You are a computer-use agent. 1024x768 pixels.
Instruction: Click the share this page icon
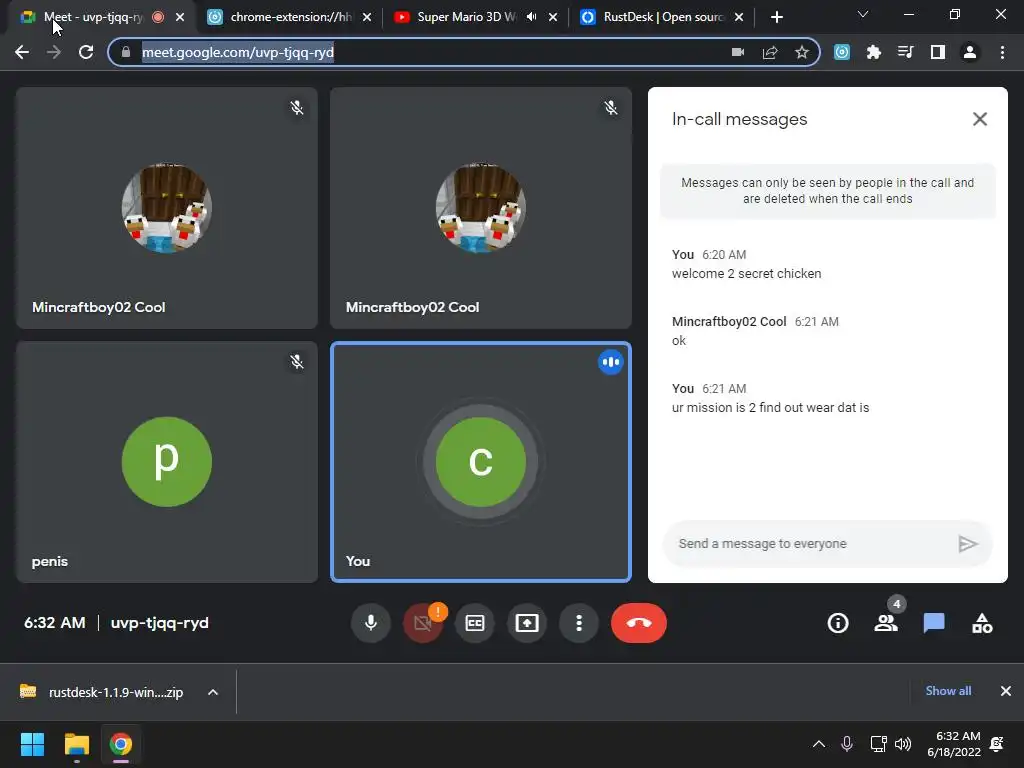click(770, 52)
